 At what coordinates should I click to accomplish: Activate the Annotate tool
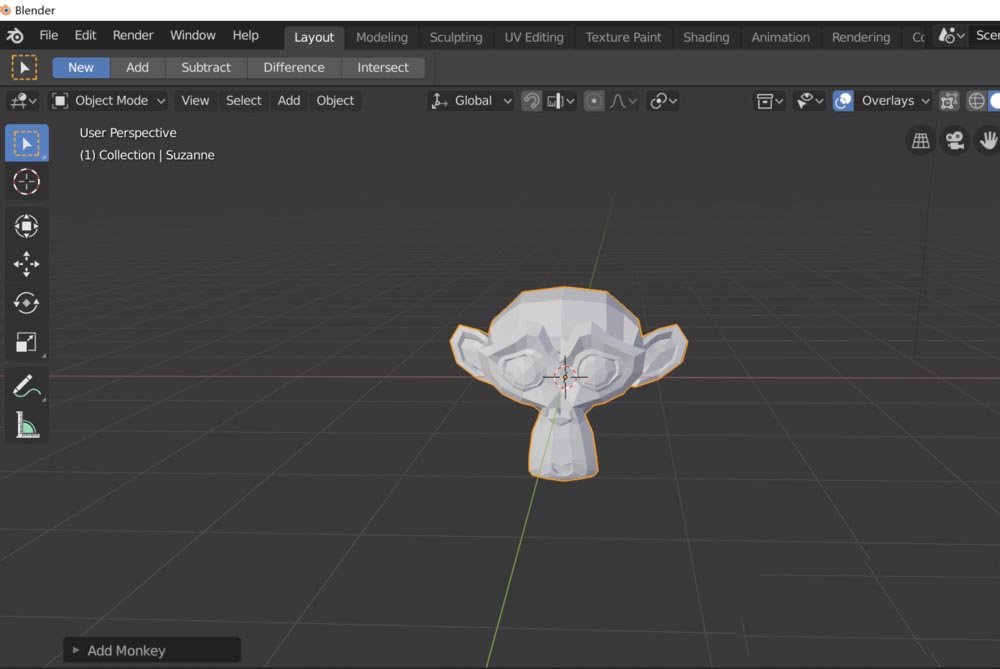(x=26, y=385)
